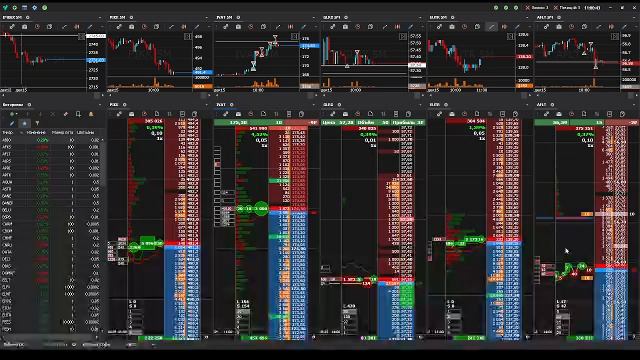This screenshot has width=640, height=360.
Task: Click the red candlestick style icon in the second chart
Action: (x=184, y=27)
